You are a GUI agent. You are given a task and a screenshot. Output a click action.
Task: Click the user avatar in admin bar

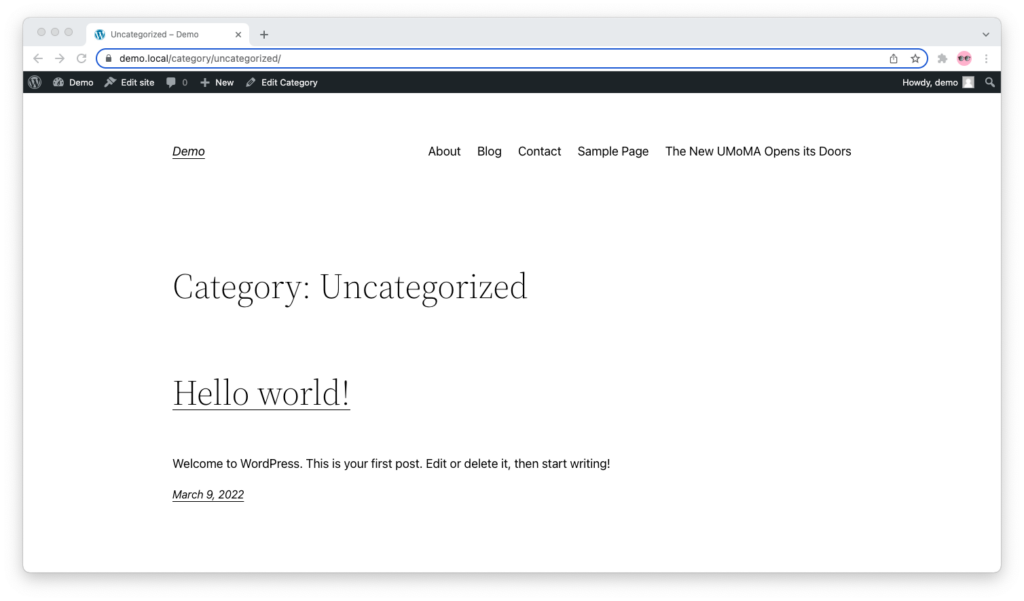tap(968, 82)
